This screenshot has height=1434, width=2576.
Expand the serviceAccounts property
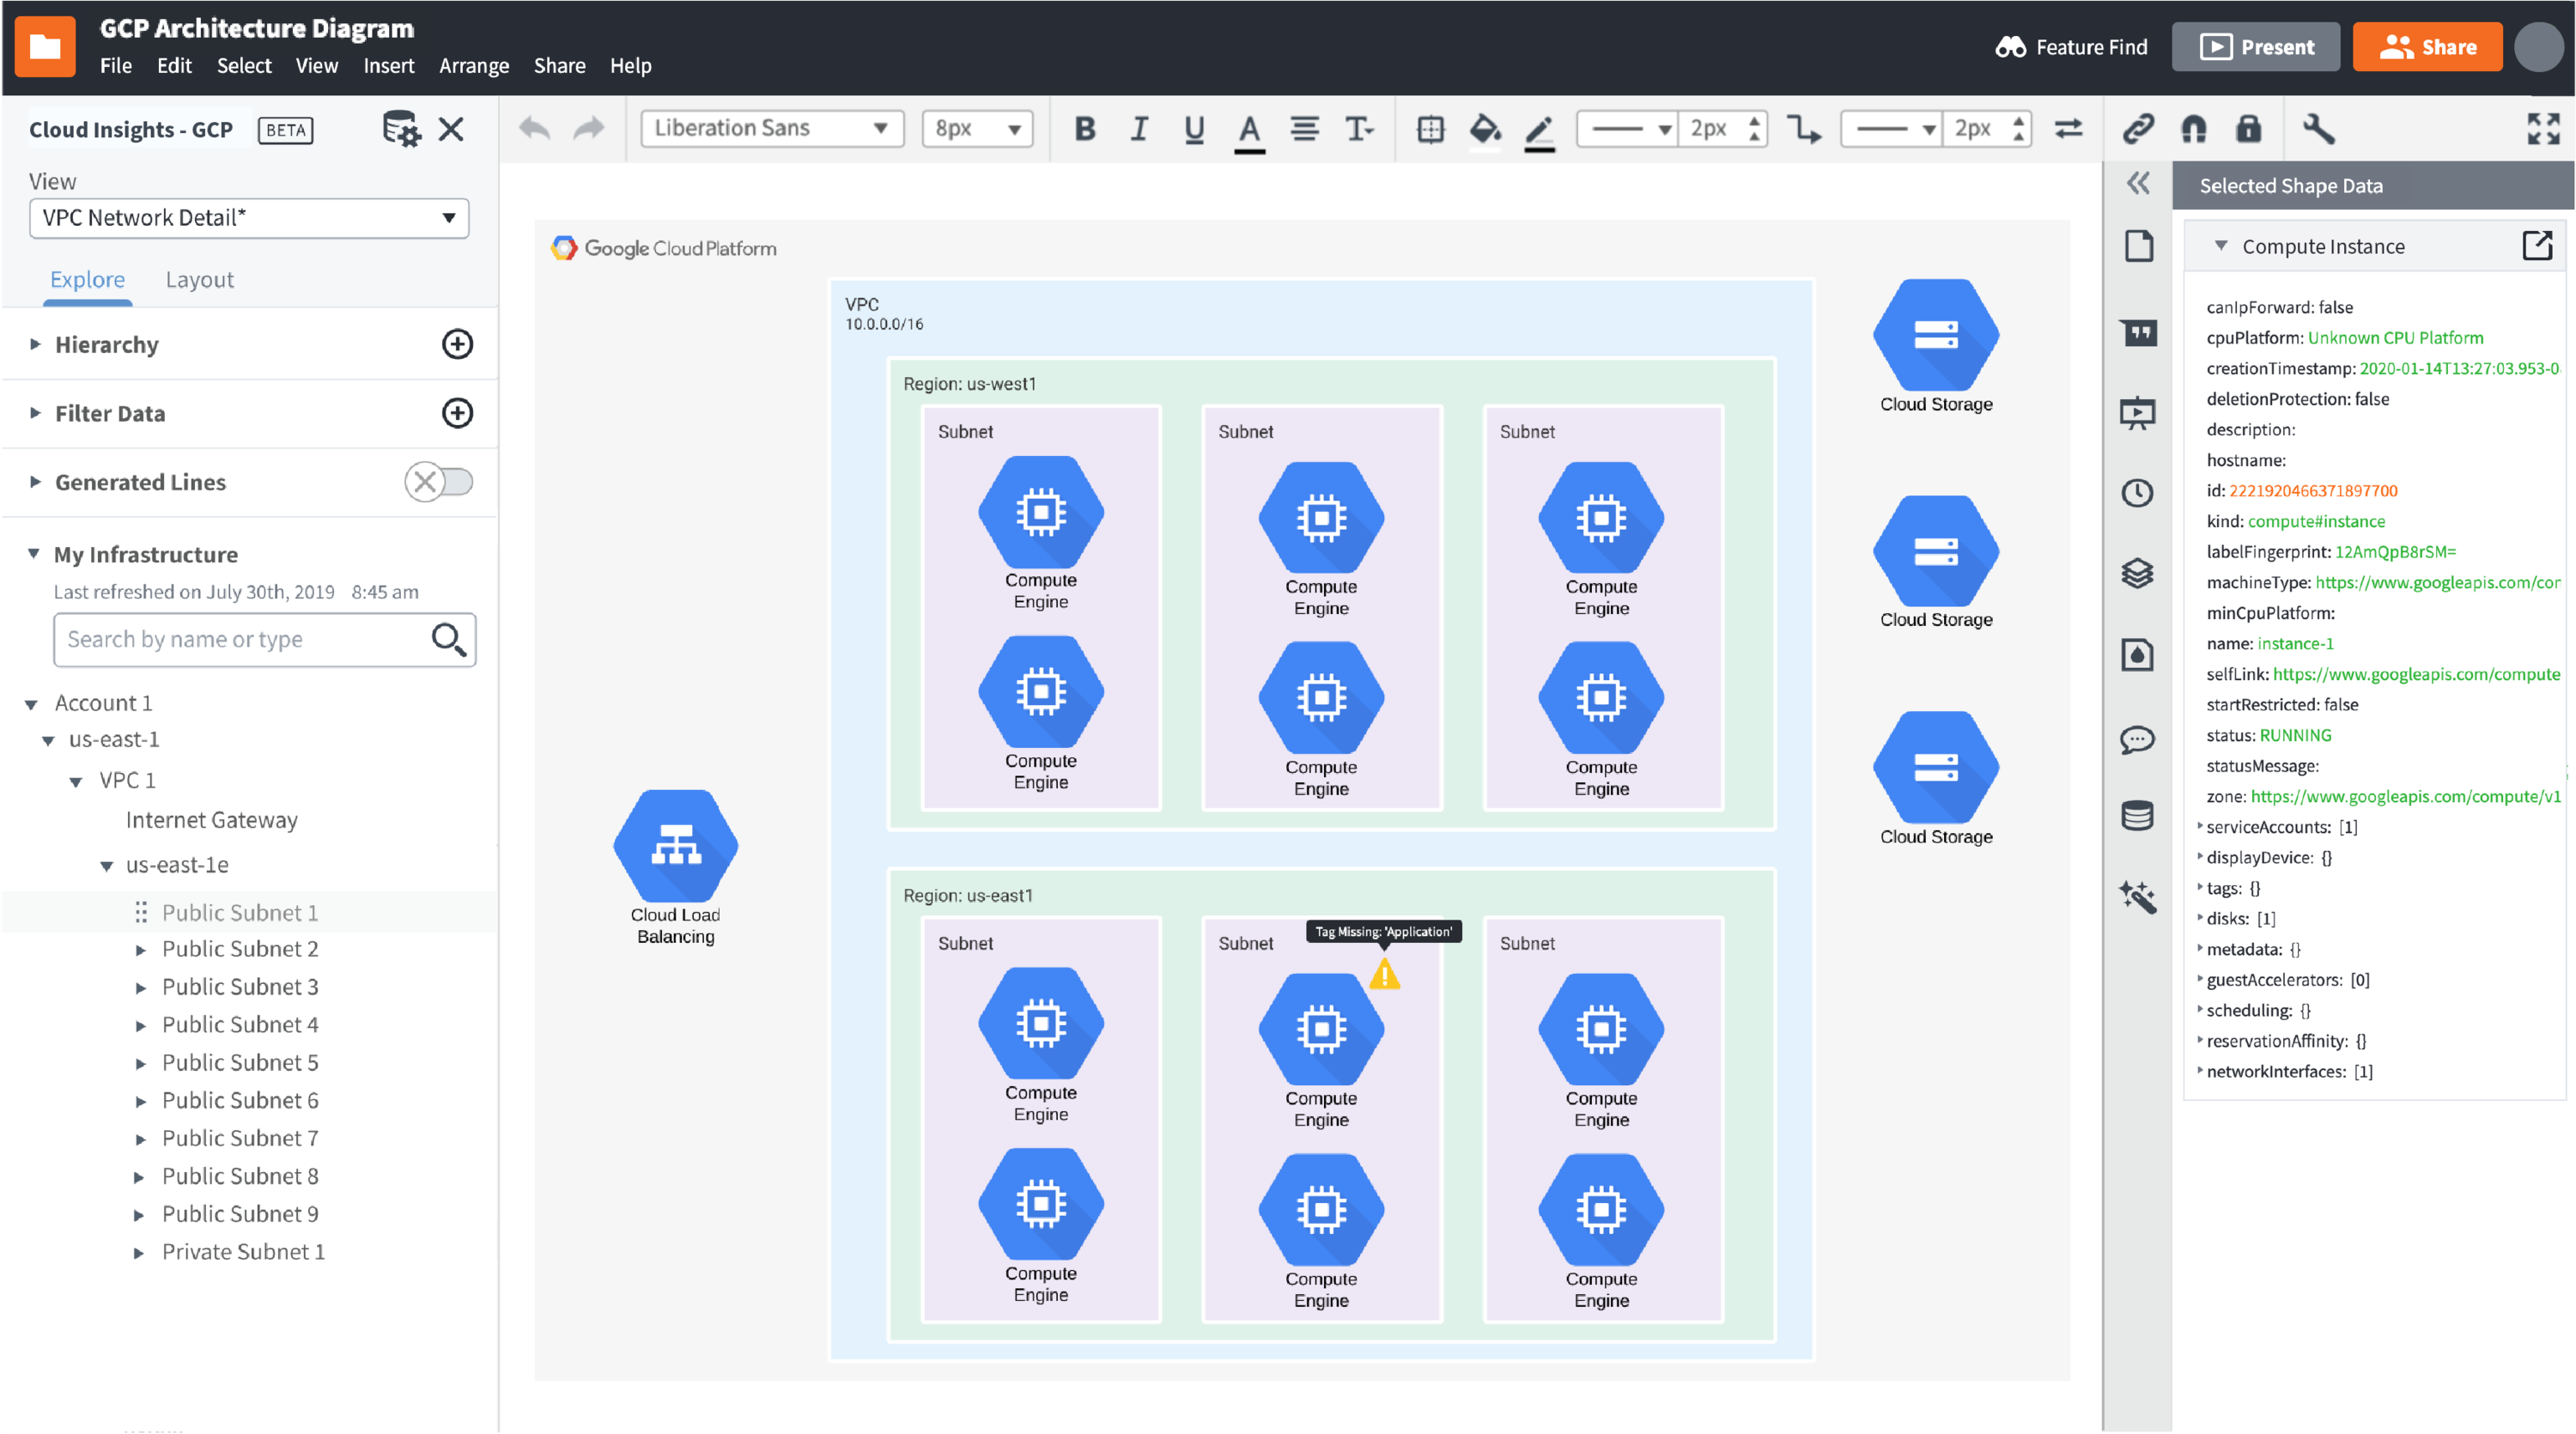(x=2200, y=827)
